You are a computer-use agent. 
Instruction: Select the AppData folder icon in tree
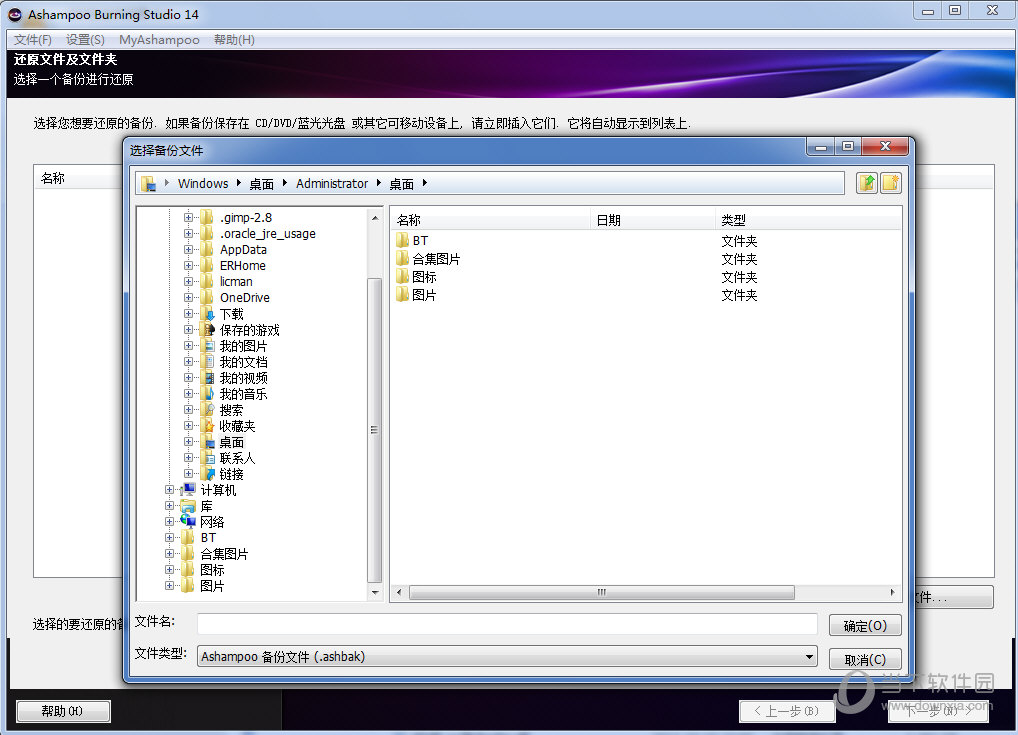pos(207,249)
